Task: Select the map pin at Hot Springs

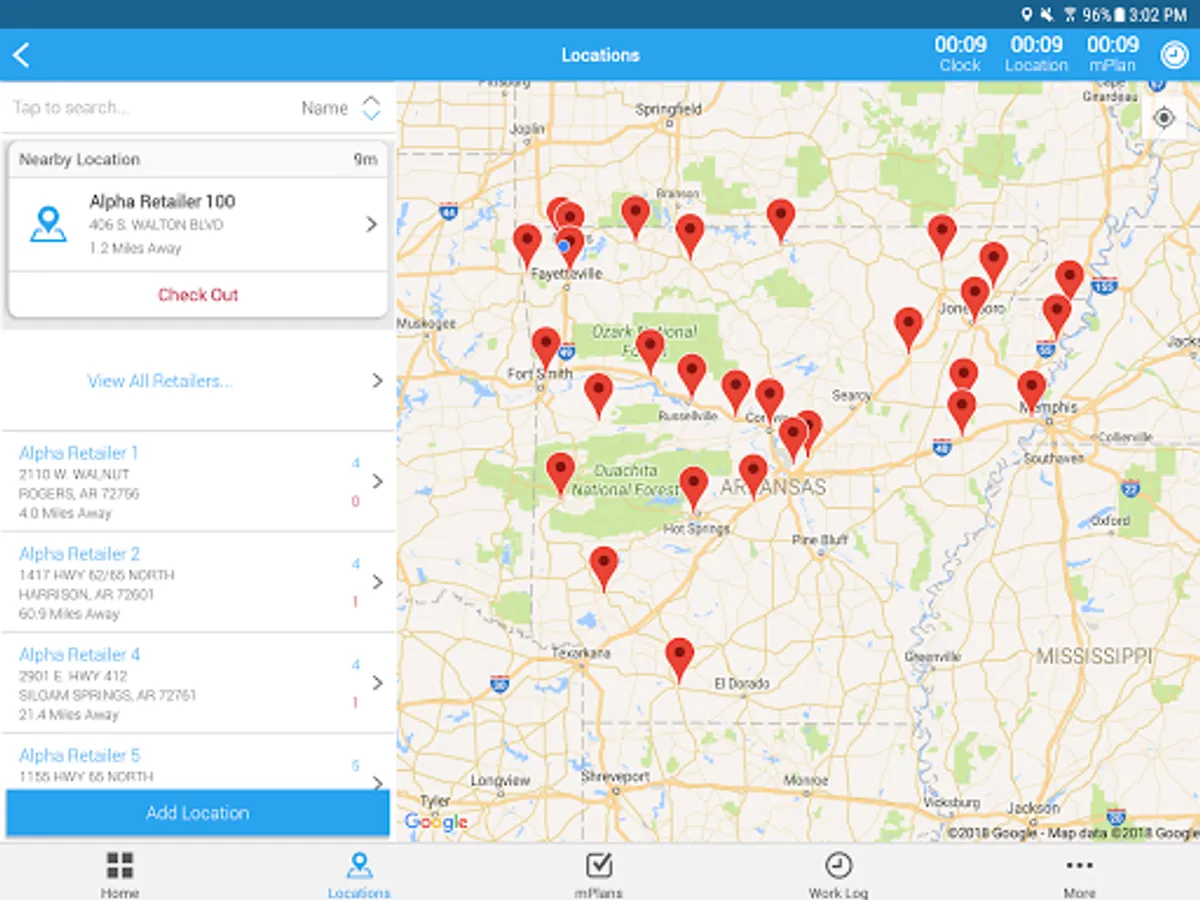Action: click(x=694, y=488)
